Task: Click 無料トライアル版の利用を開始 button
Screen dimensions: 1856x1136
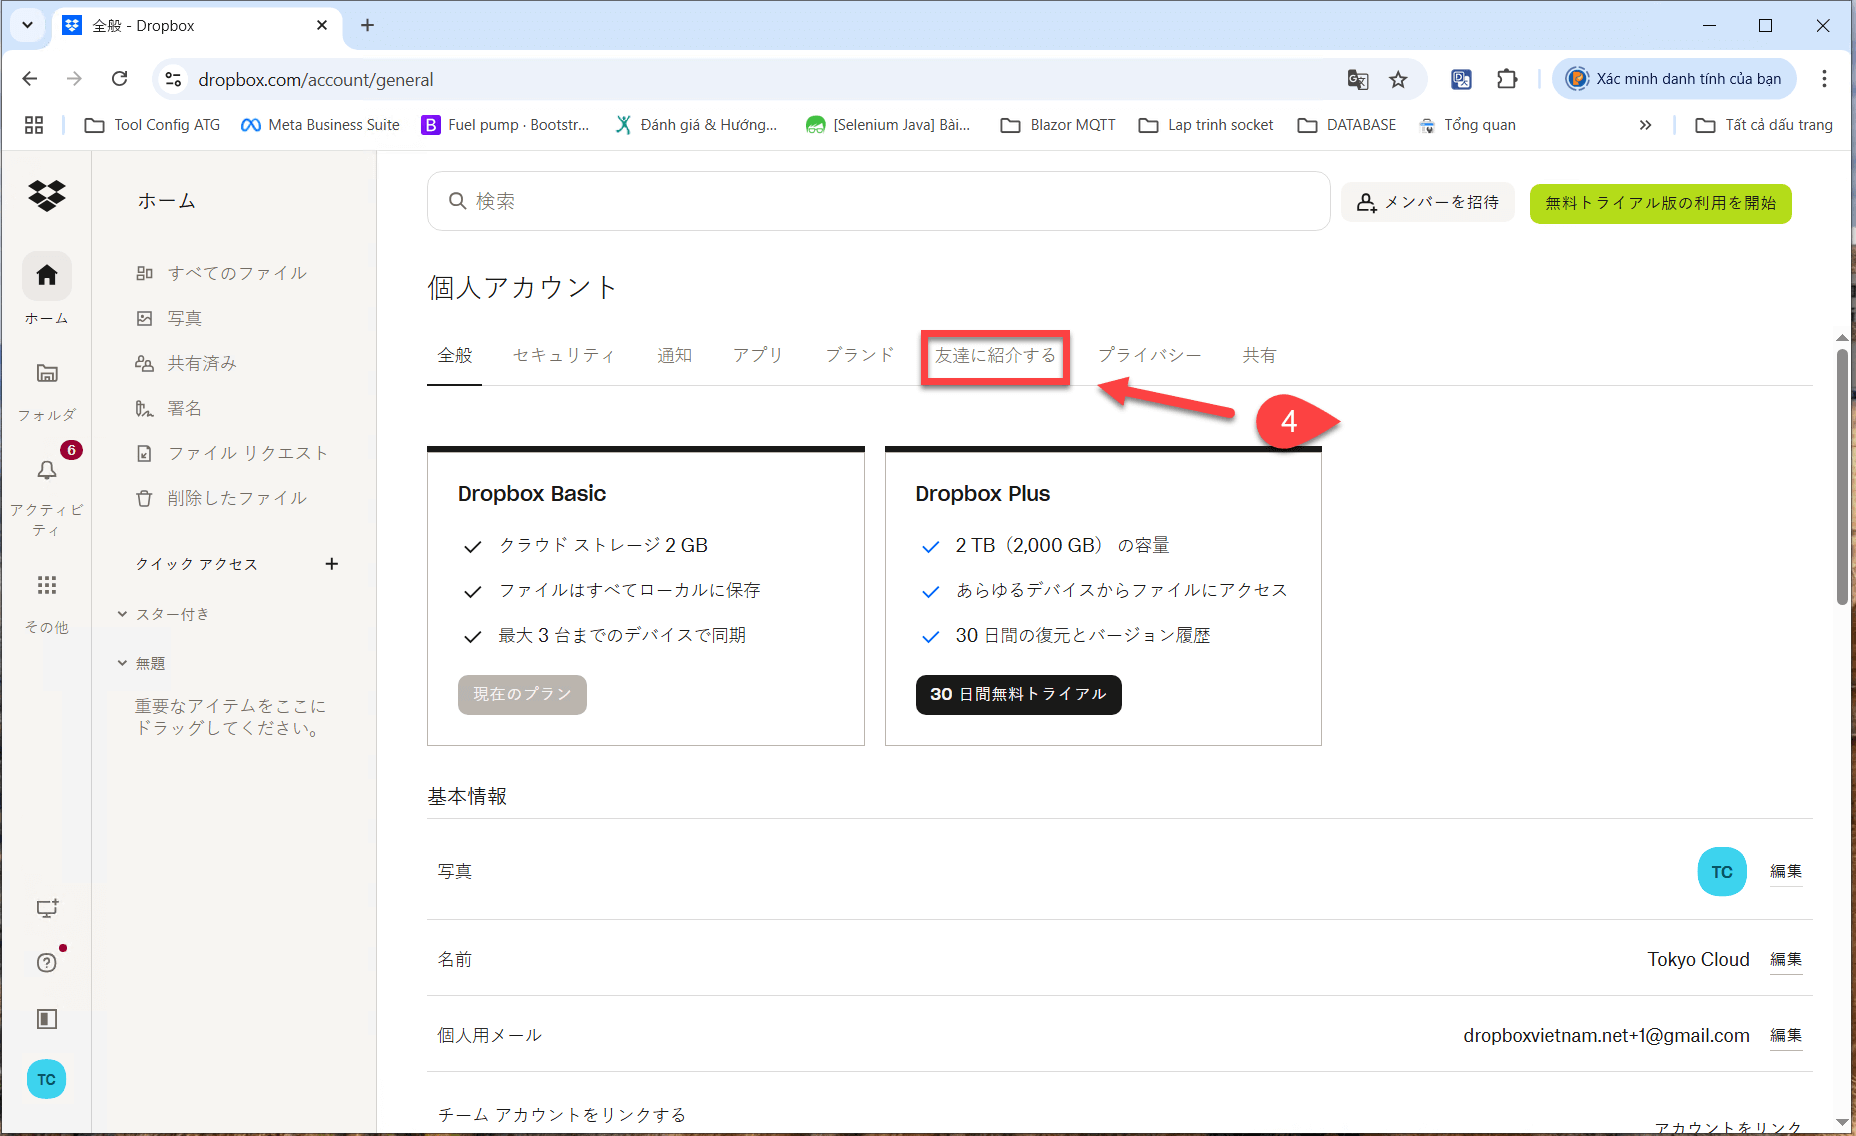Action: click(1660, 203)
